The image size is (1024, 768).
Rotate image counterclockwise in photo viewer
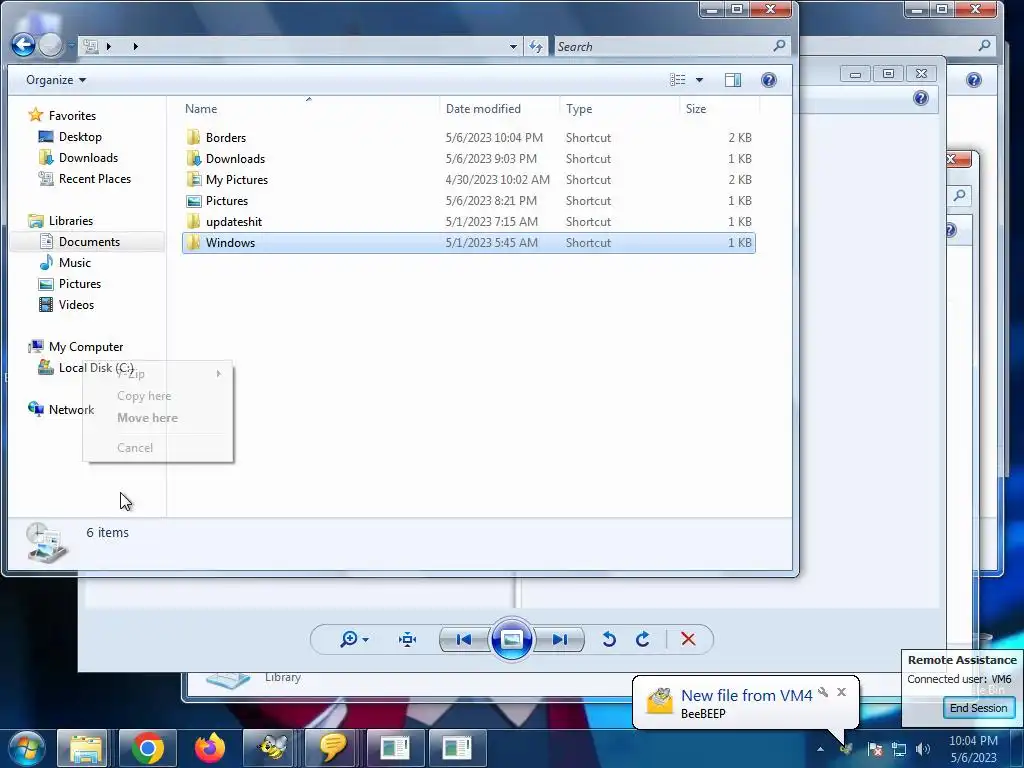609,639
